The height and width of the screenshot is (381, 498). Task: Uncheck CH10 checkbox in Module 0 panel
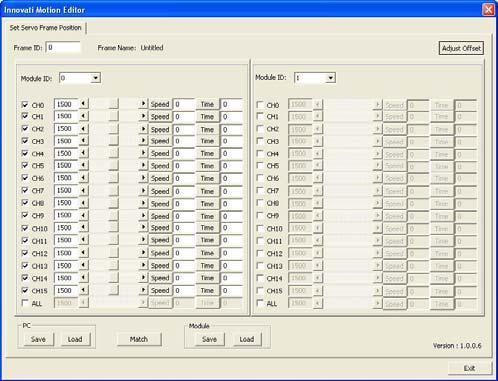(x=25, y=228)
